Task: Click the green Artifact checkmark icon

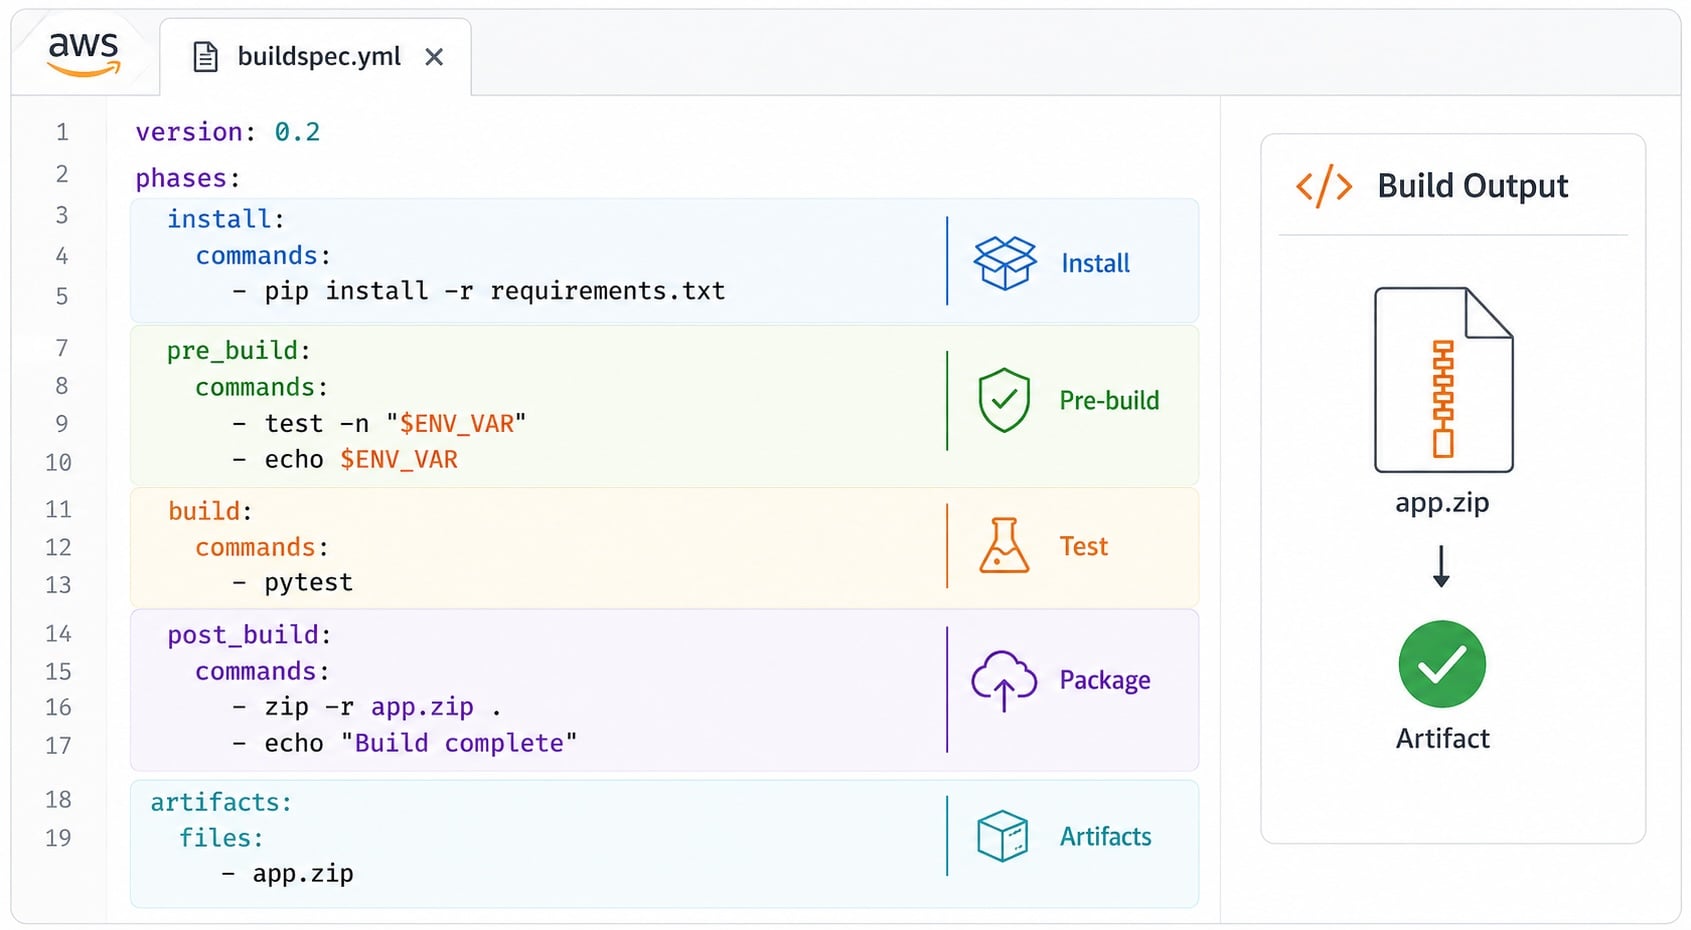Action: (x=1442, y=664)
